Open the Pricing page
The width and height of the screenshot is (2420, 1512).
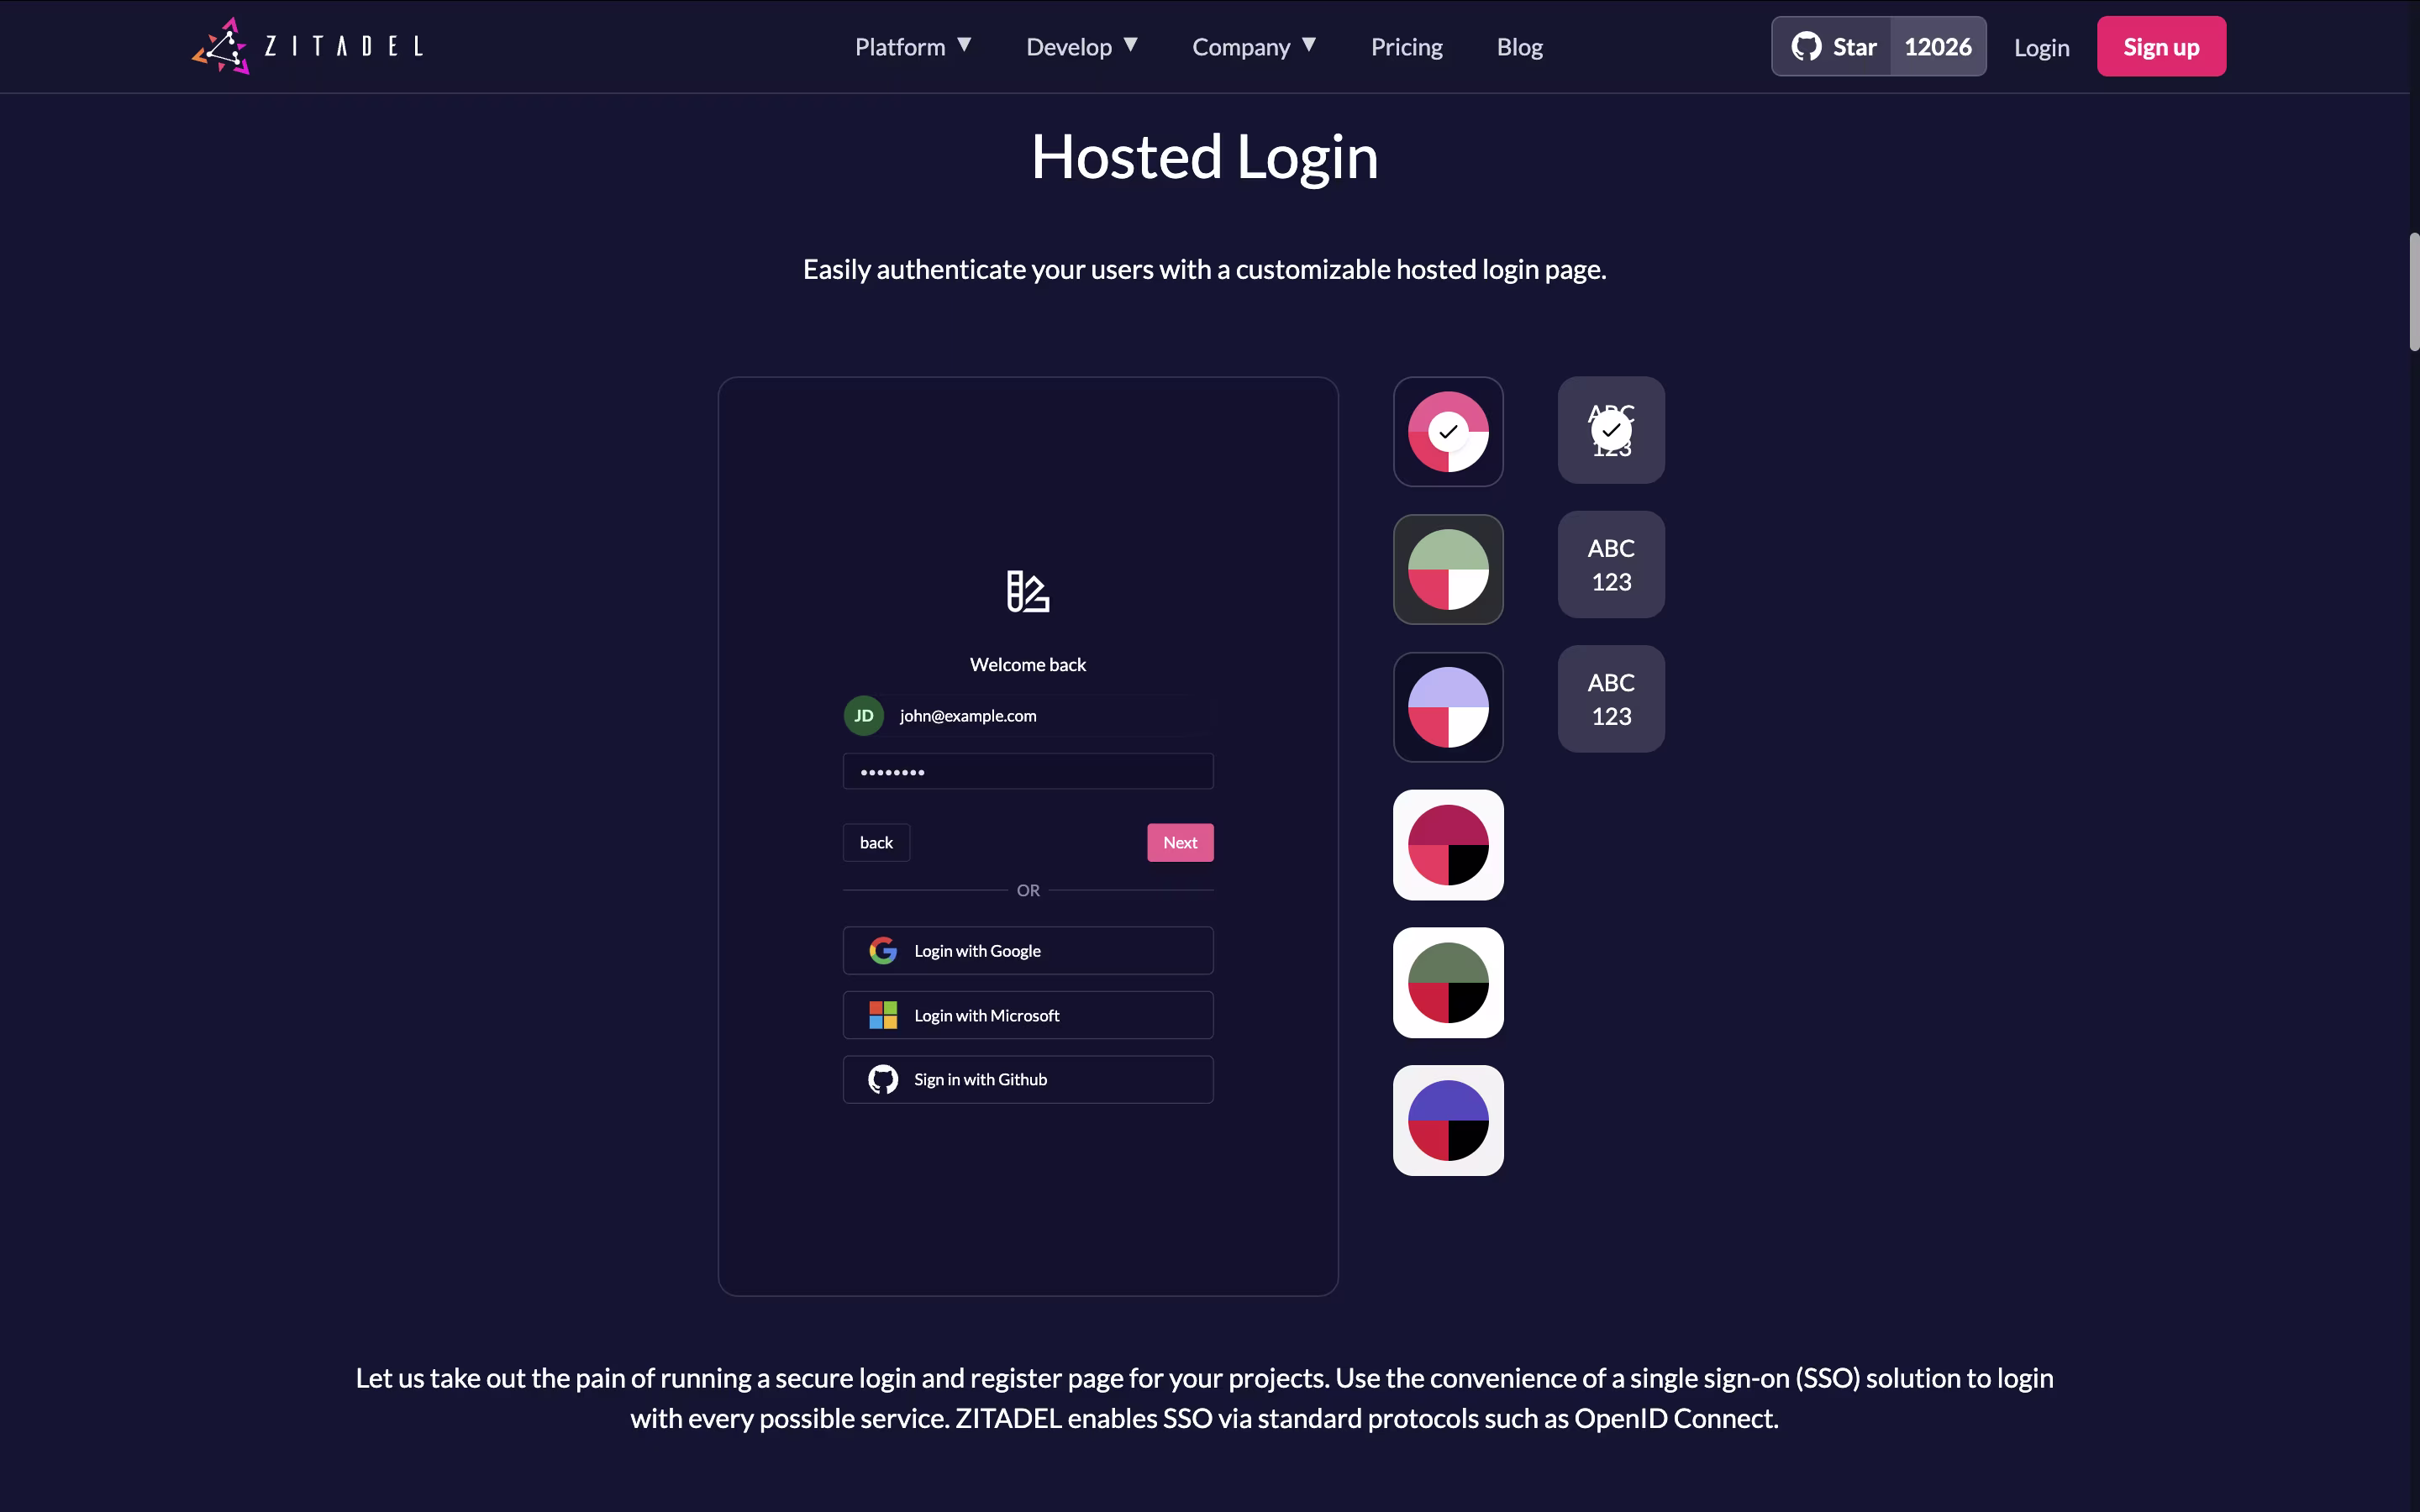[x=1406, y=47]
